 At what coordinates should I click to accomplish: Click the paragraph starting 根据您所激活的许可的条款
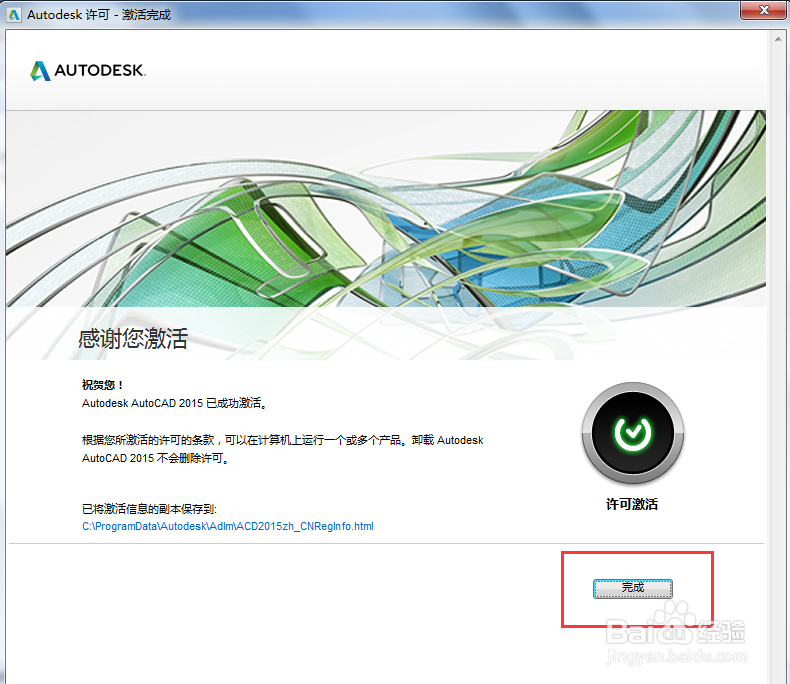283,449
